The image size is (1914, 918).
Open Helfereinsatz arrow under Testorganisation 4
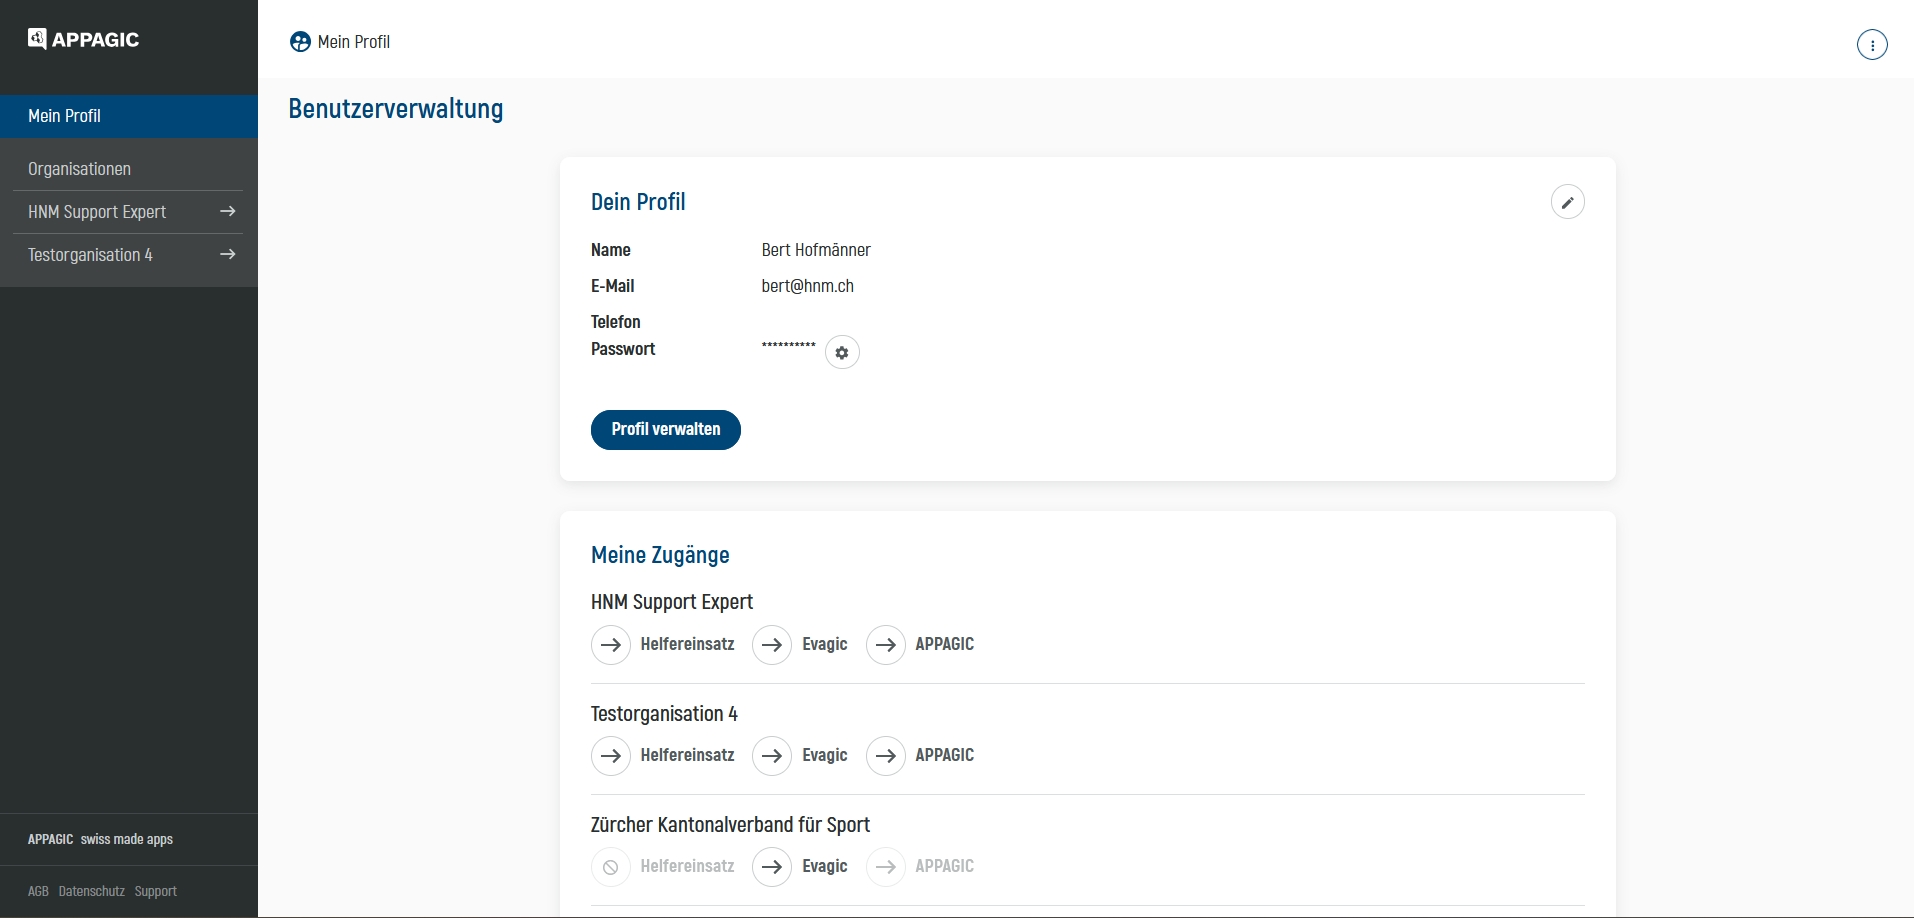click(x=611, y=756)
